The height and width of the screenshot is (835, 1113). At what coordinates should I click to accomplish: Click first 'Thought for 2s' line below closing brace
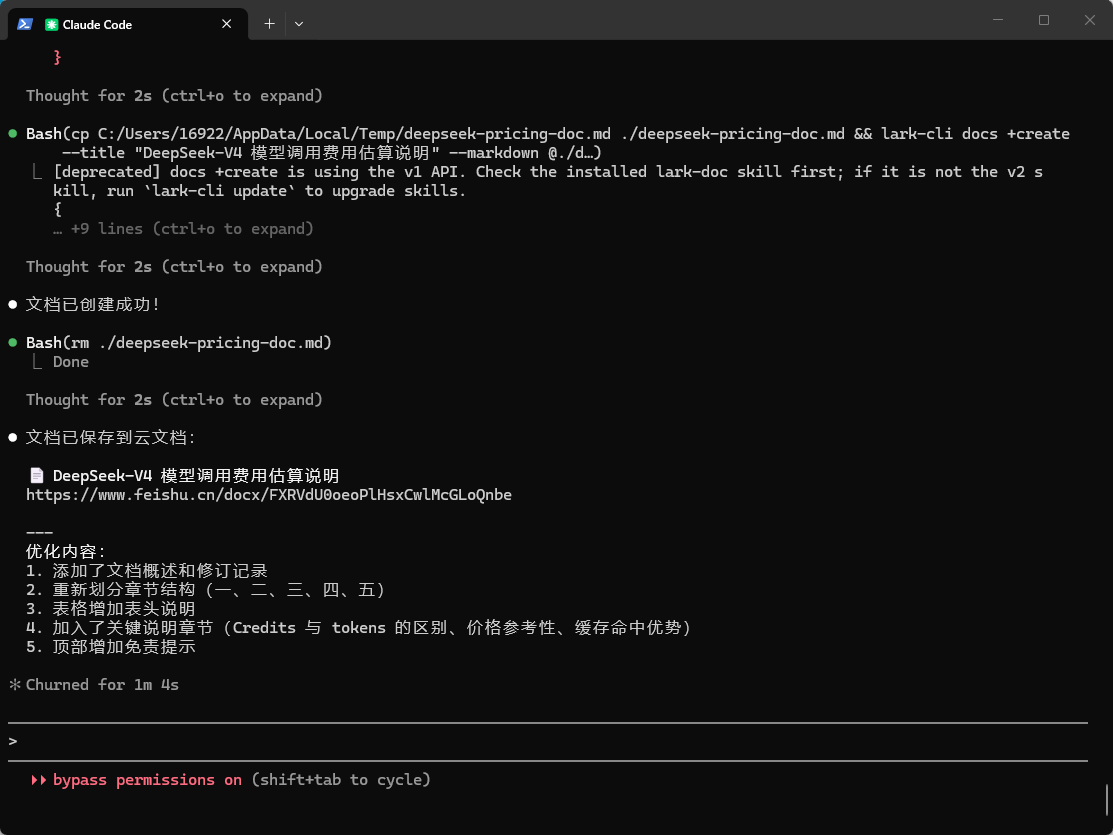[x=175, y=96]
